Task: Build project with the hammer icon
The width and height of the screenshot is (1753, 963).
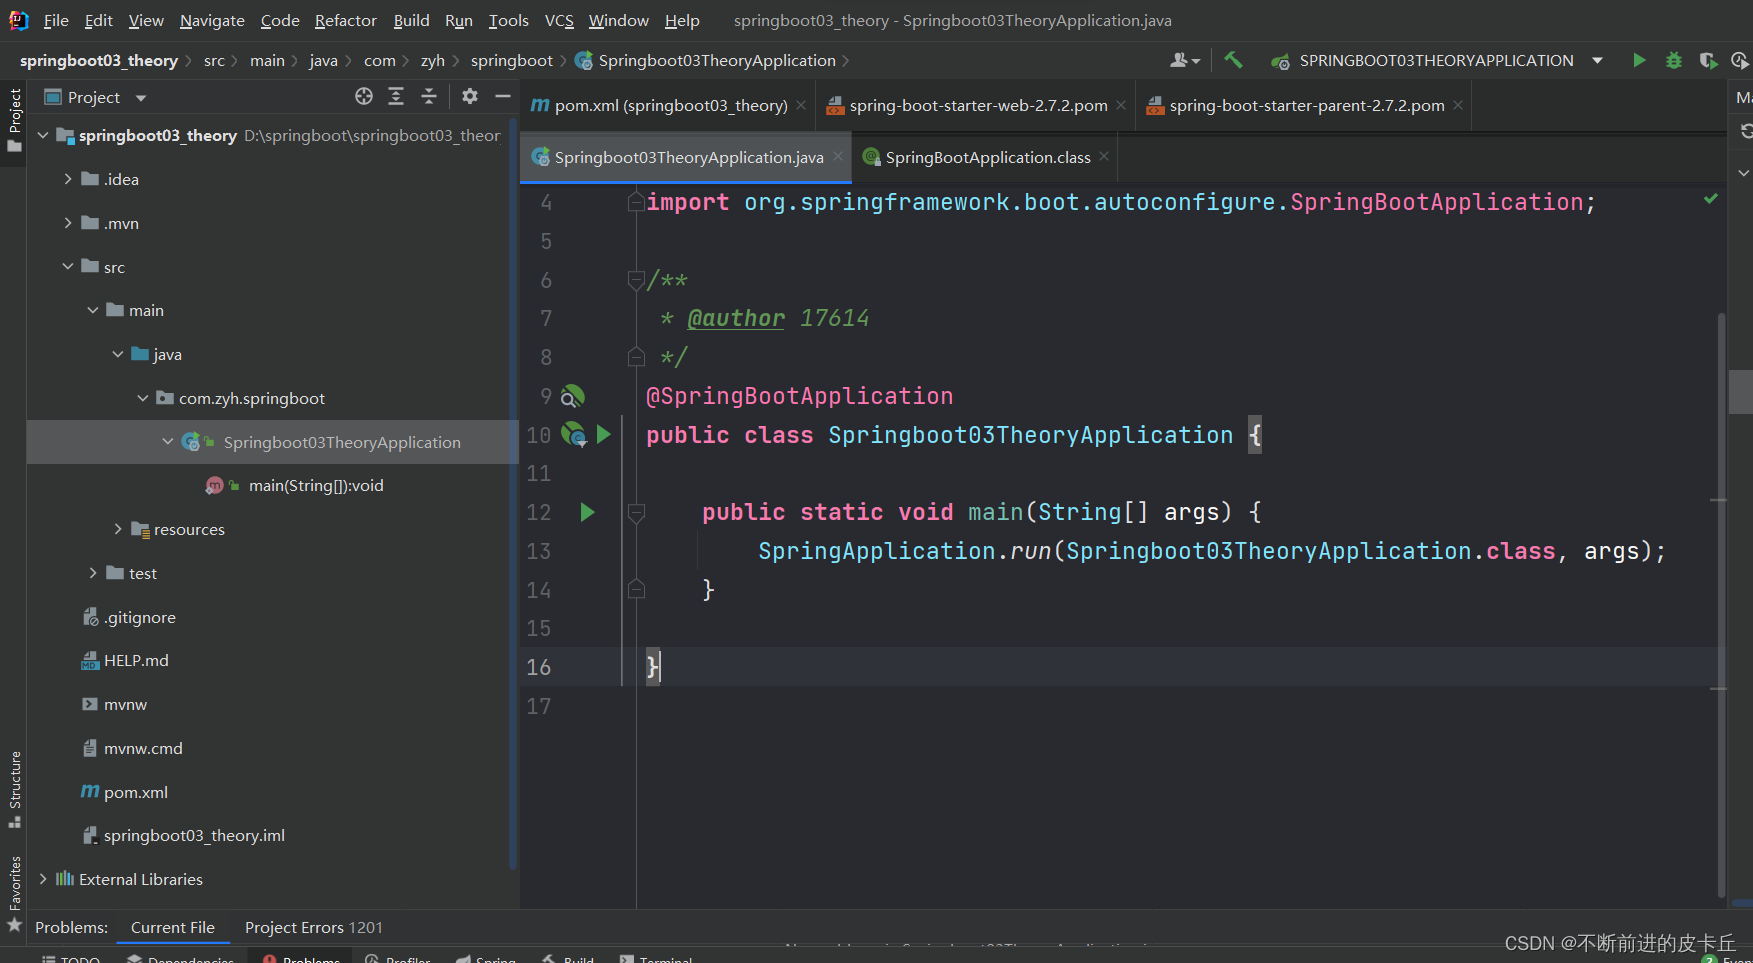Action: click(x=1233, y=60)
